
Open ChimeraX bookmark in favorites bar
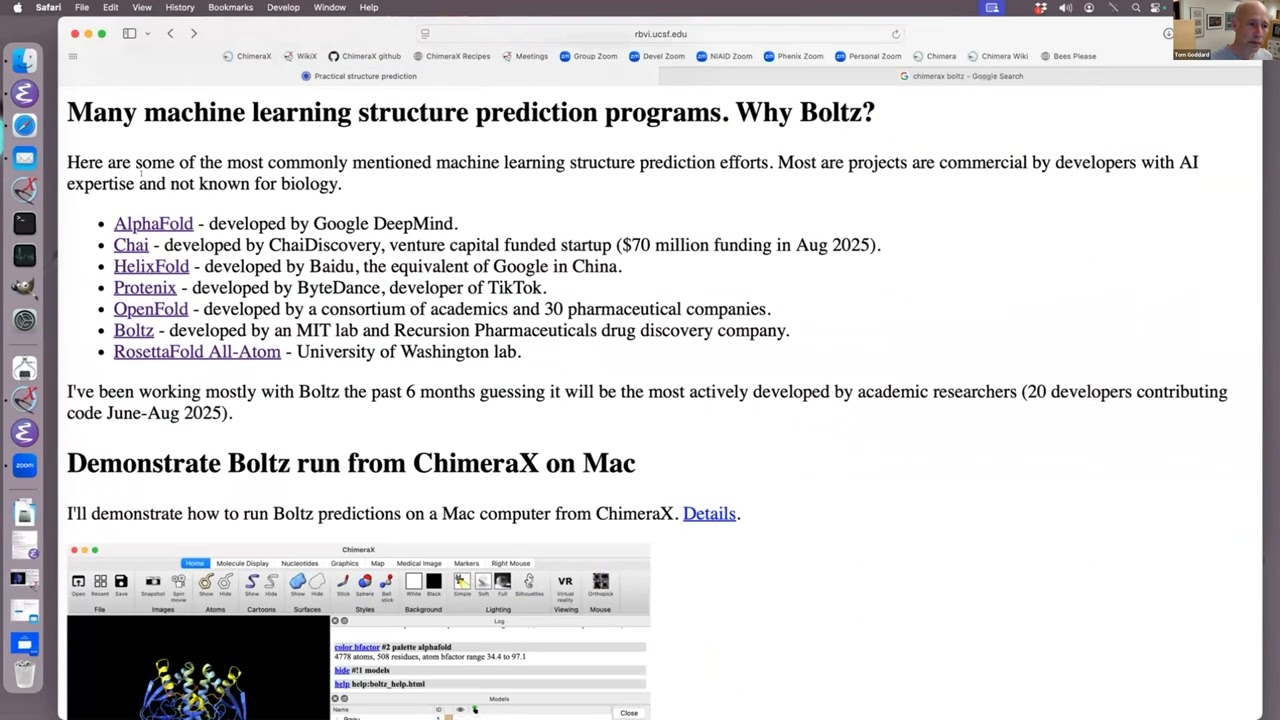[x=248, y=56]
